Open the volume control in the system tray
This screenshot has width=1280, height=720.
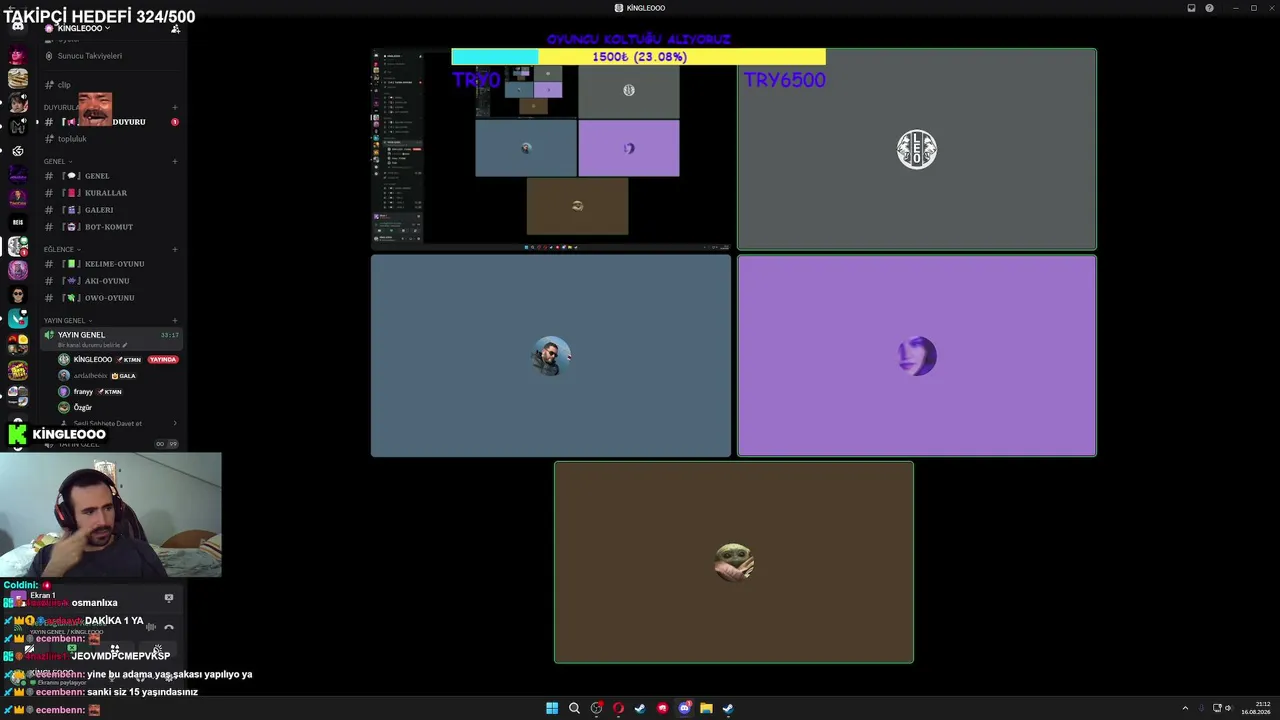1229,708
